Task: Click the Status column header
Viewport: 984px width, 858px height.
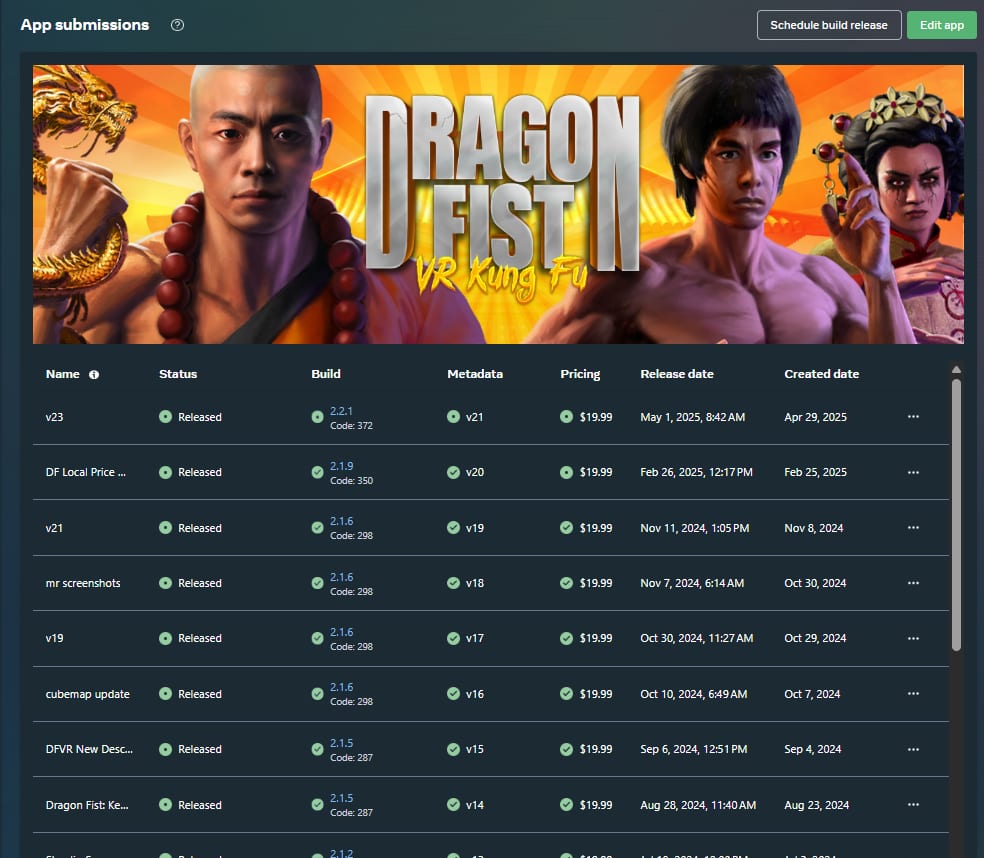Action: (x=178, y=374)
